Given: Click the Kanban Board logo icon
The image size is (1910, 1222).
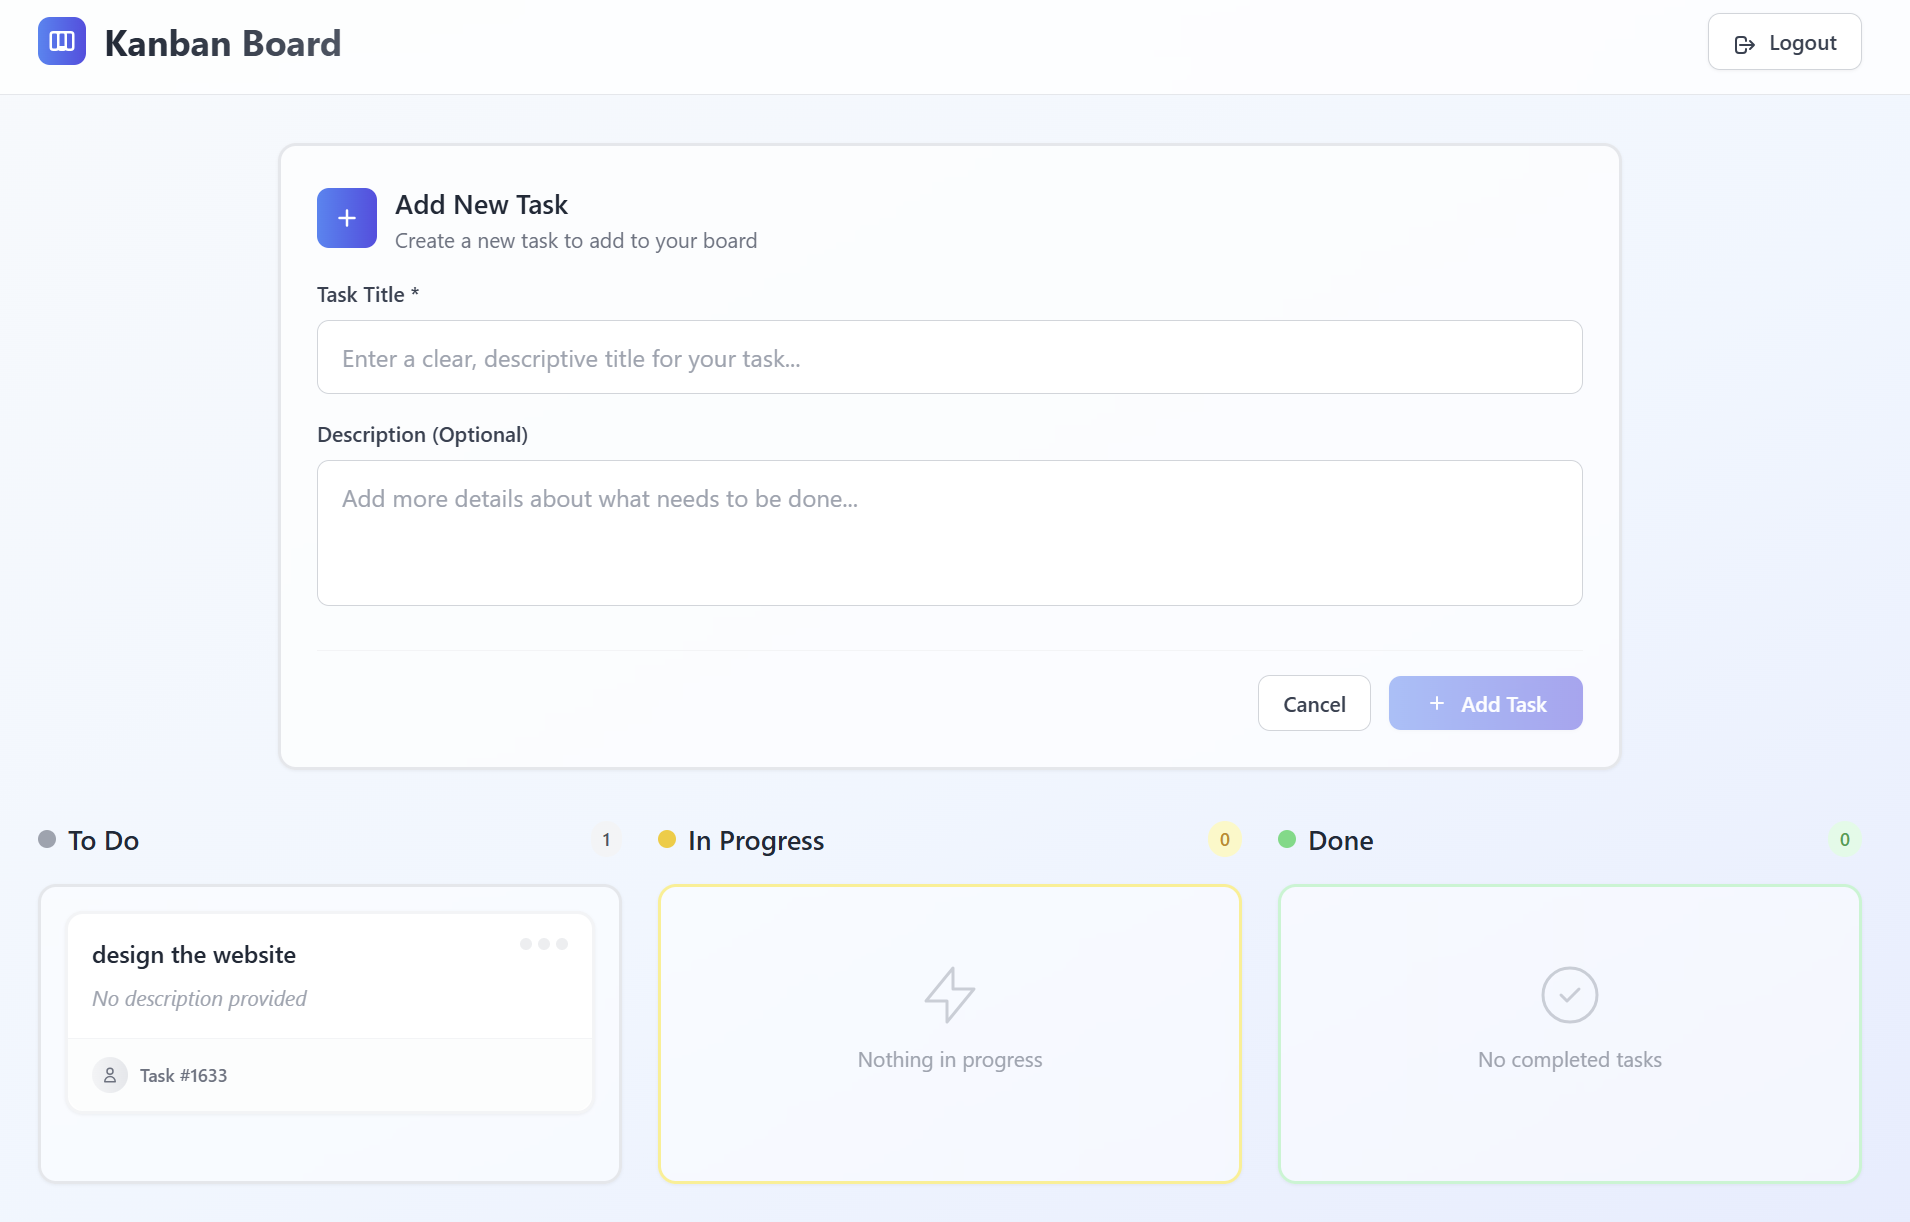Looking at the screenshot, I should (x=62, y=42).
